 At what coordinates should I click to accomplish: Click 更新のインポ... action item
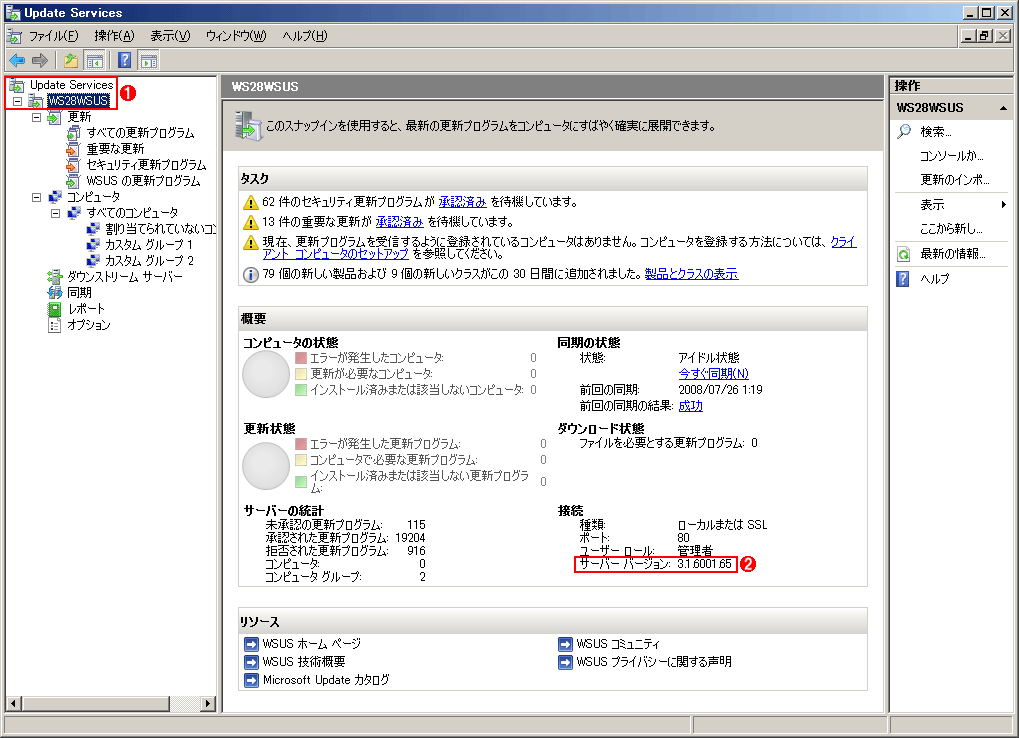(x=955, y=180)
